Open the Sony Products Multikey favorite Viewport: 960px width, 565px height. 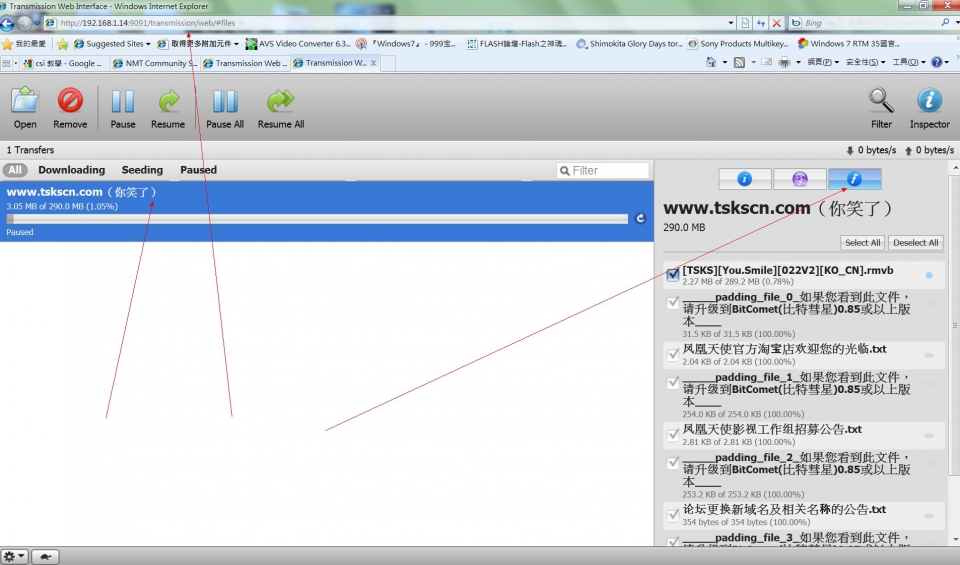pyautogui.click(x=738, y=44)
